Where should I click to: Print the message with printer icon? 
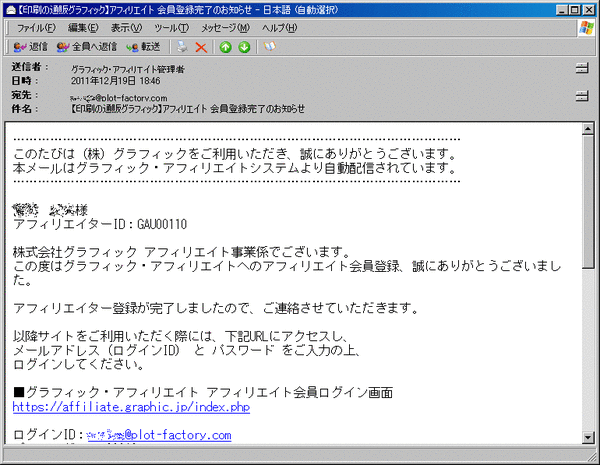(183, 47)
